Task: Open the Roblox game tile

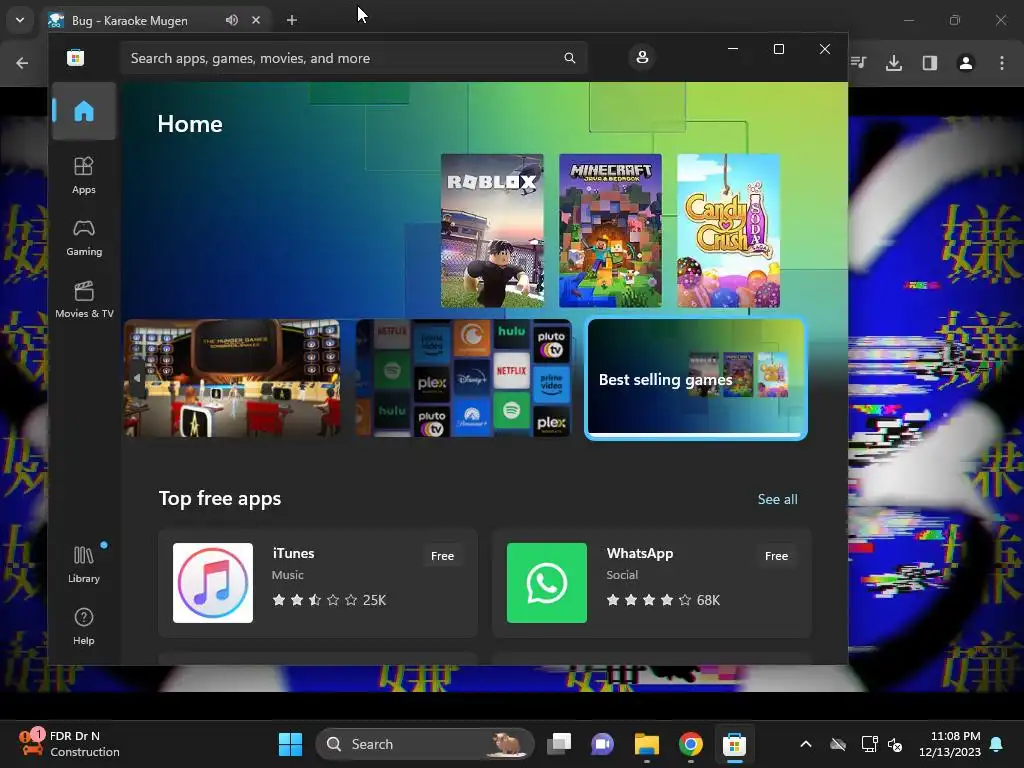Action: coord(492,231)
